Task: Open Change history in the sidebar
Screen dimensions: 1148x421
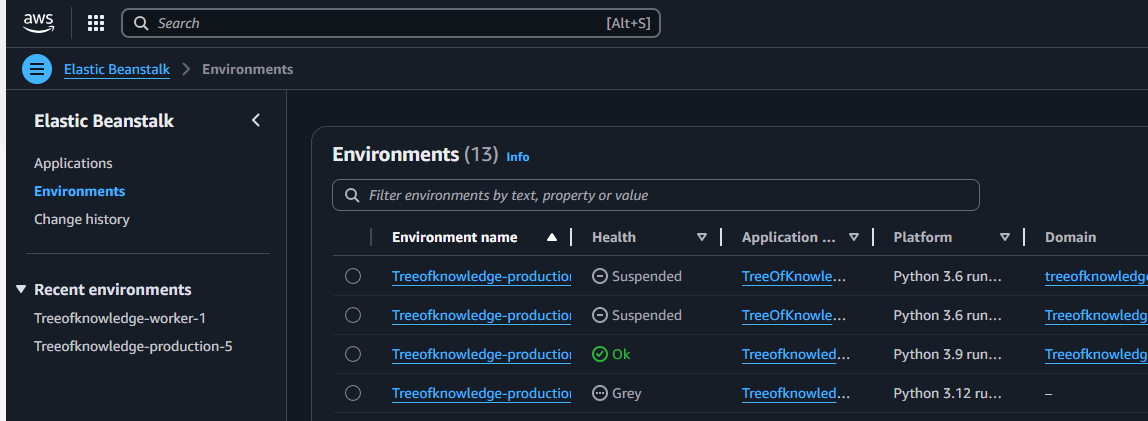Action: 82,219
